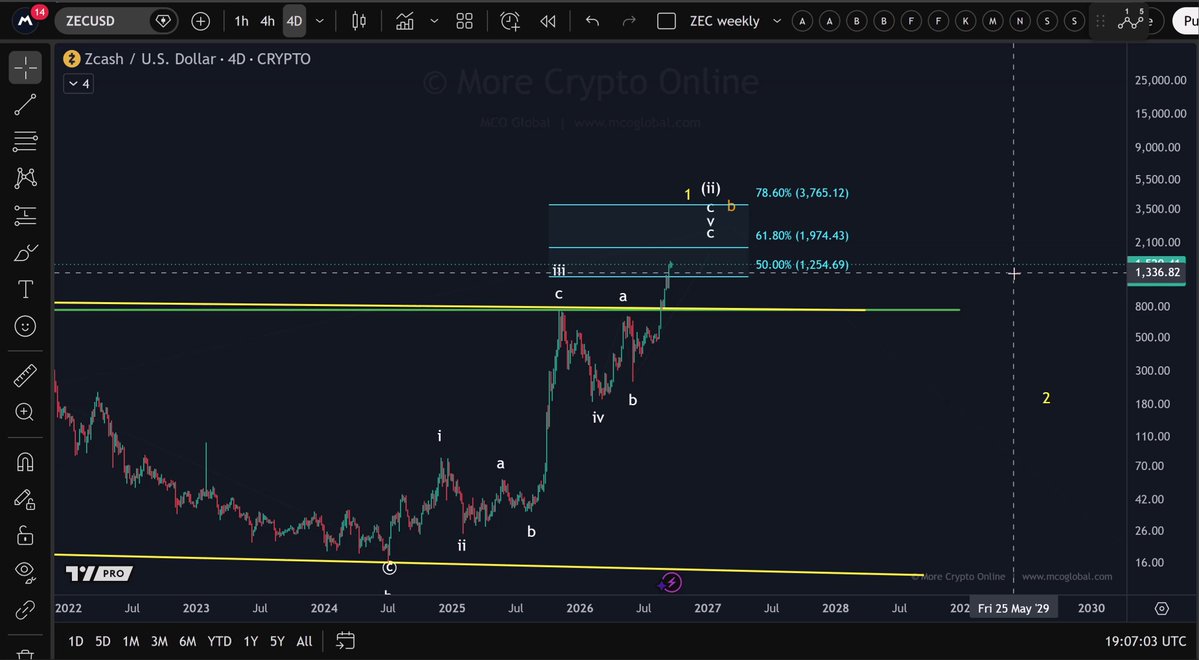Toggle magnet mode on

25,462
